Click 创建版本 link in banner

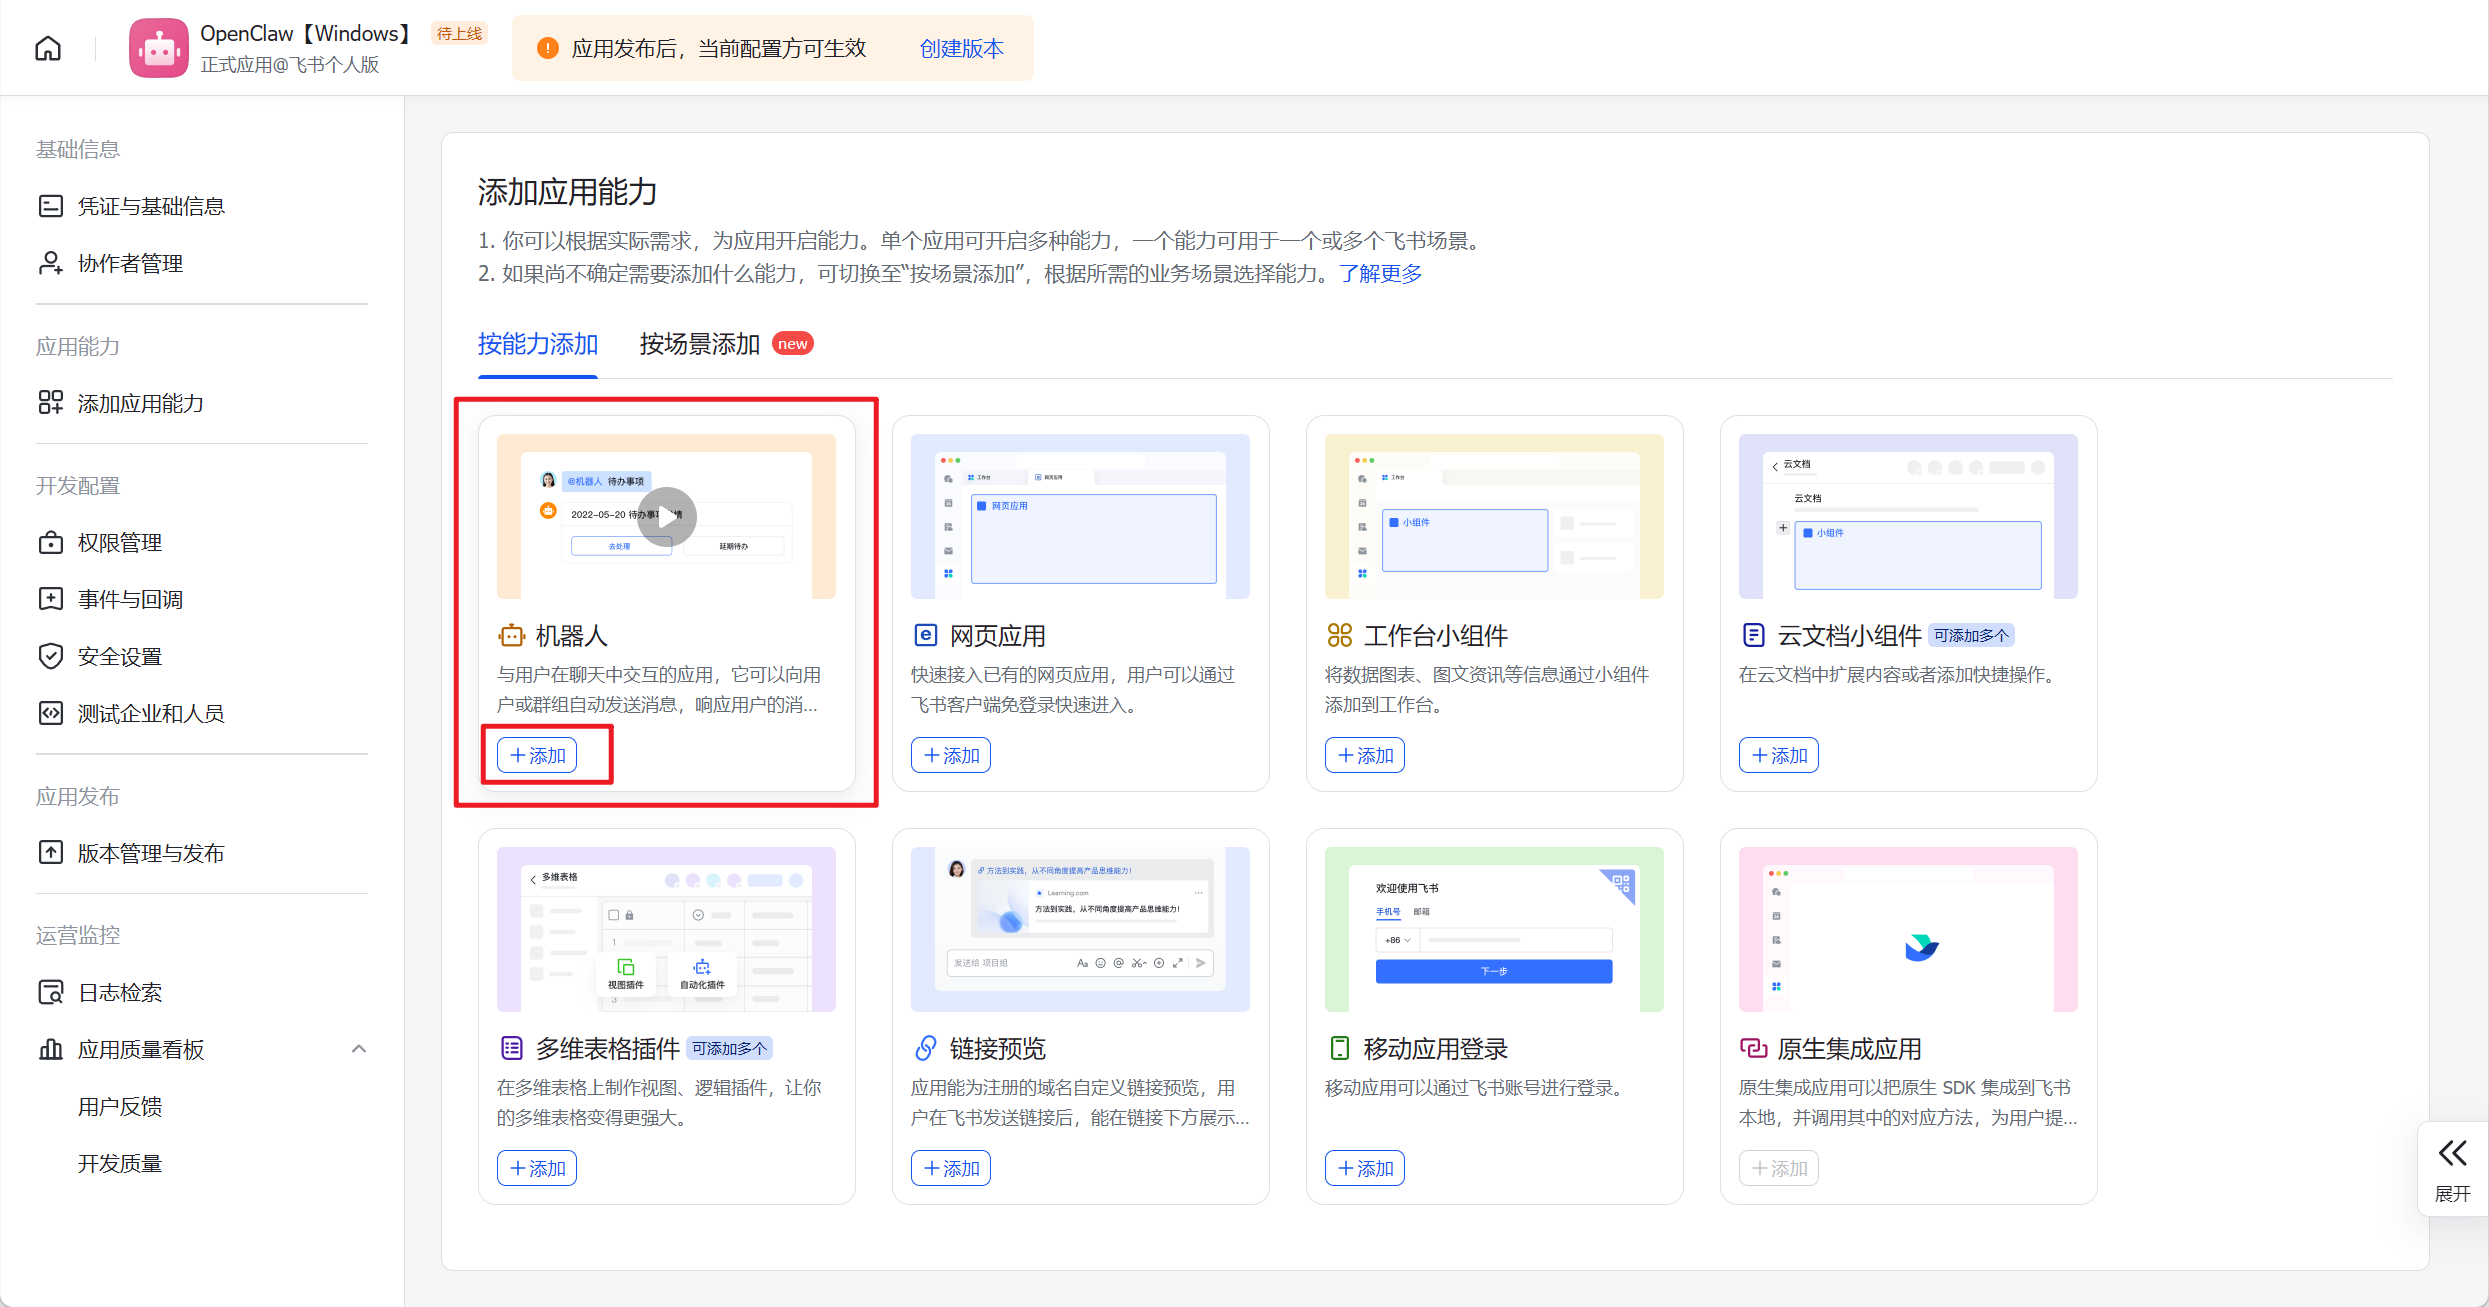pyautogui.click(x=961, y=48)
